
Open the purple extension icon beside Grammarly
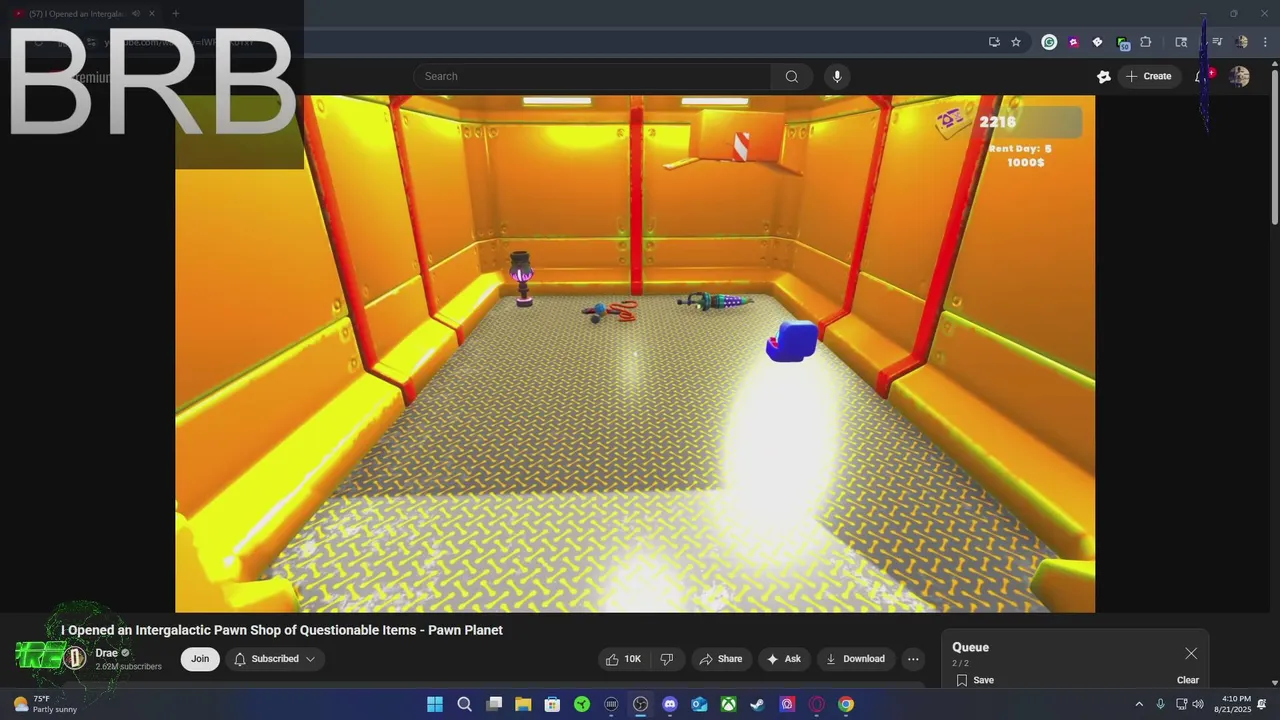(x=1073, y=42)
